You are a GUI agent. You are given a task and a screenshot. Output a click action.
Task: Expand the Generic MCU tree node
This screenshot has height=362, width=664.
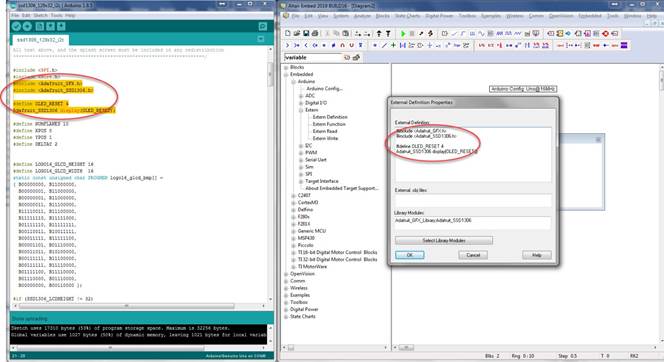pos(293,231)
